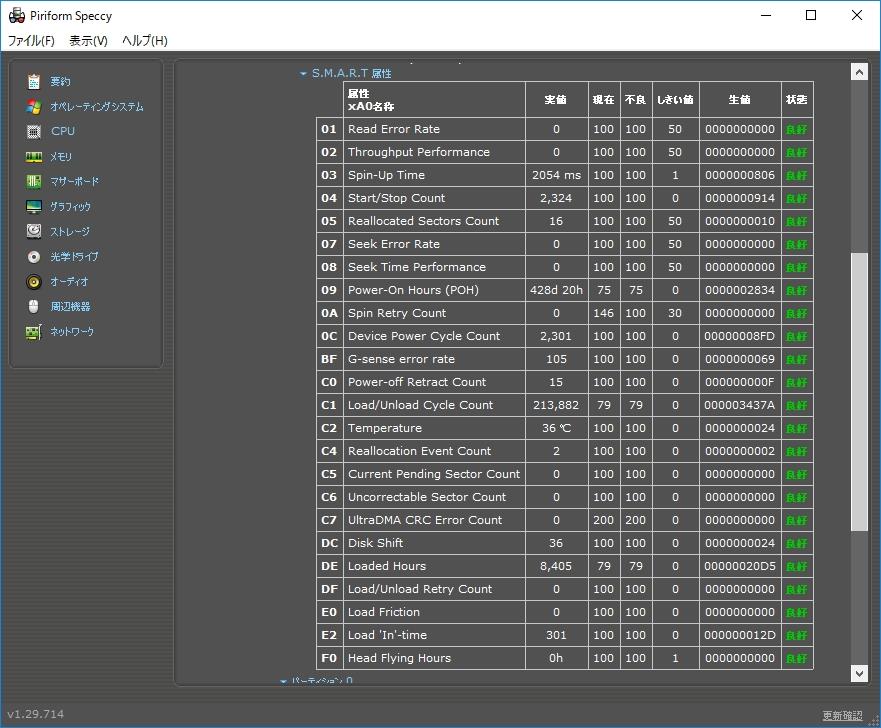Click raw value 000000012D
881x728 pixels.
pyautogui.click(x=740, y=636)
